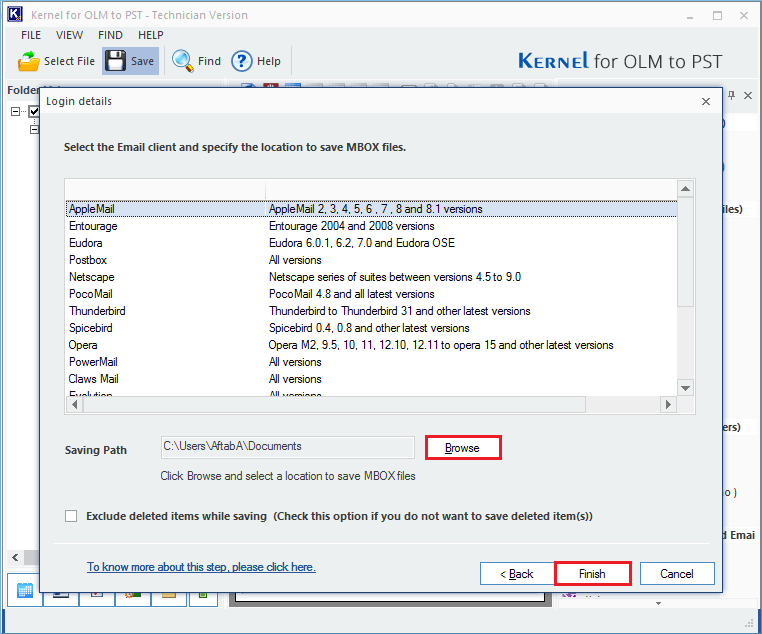Click the Save floppy disk icon
Image resolution: width=762 pixels, height=634 pixels.
(116, 61)
